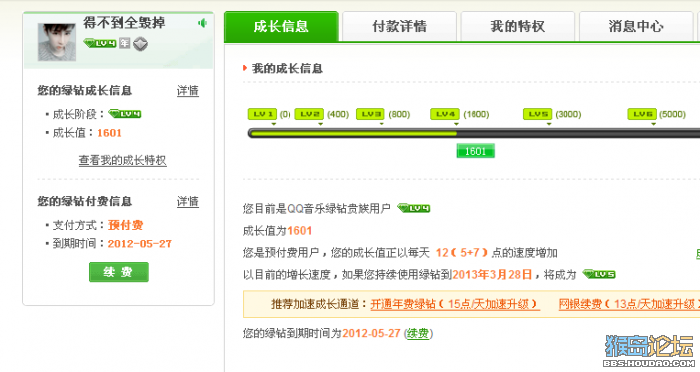Click the LV4 badge beside 成长阶段
This screenshot has height=372, width=700.
[x=125, y=114]
